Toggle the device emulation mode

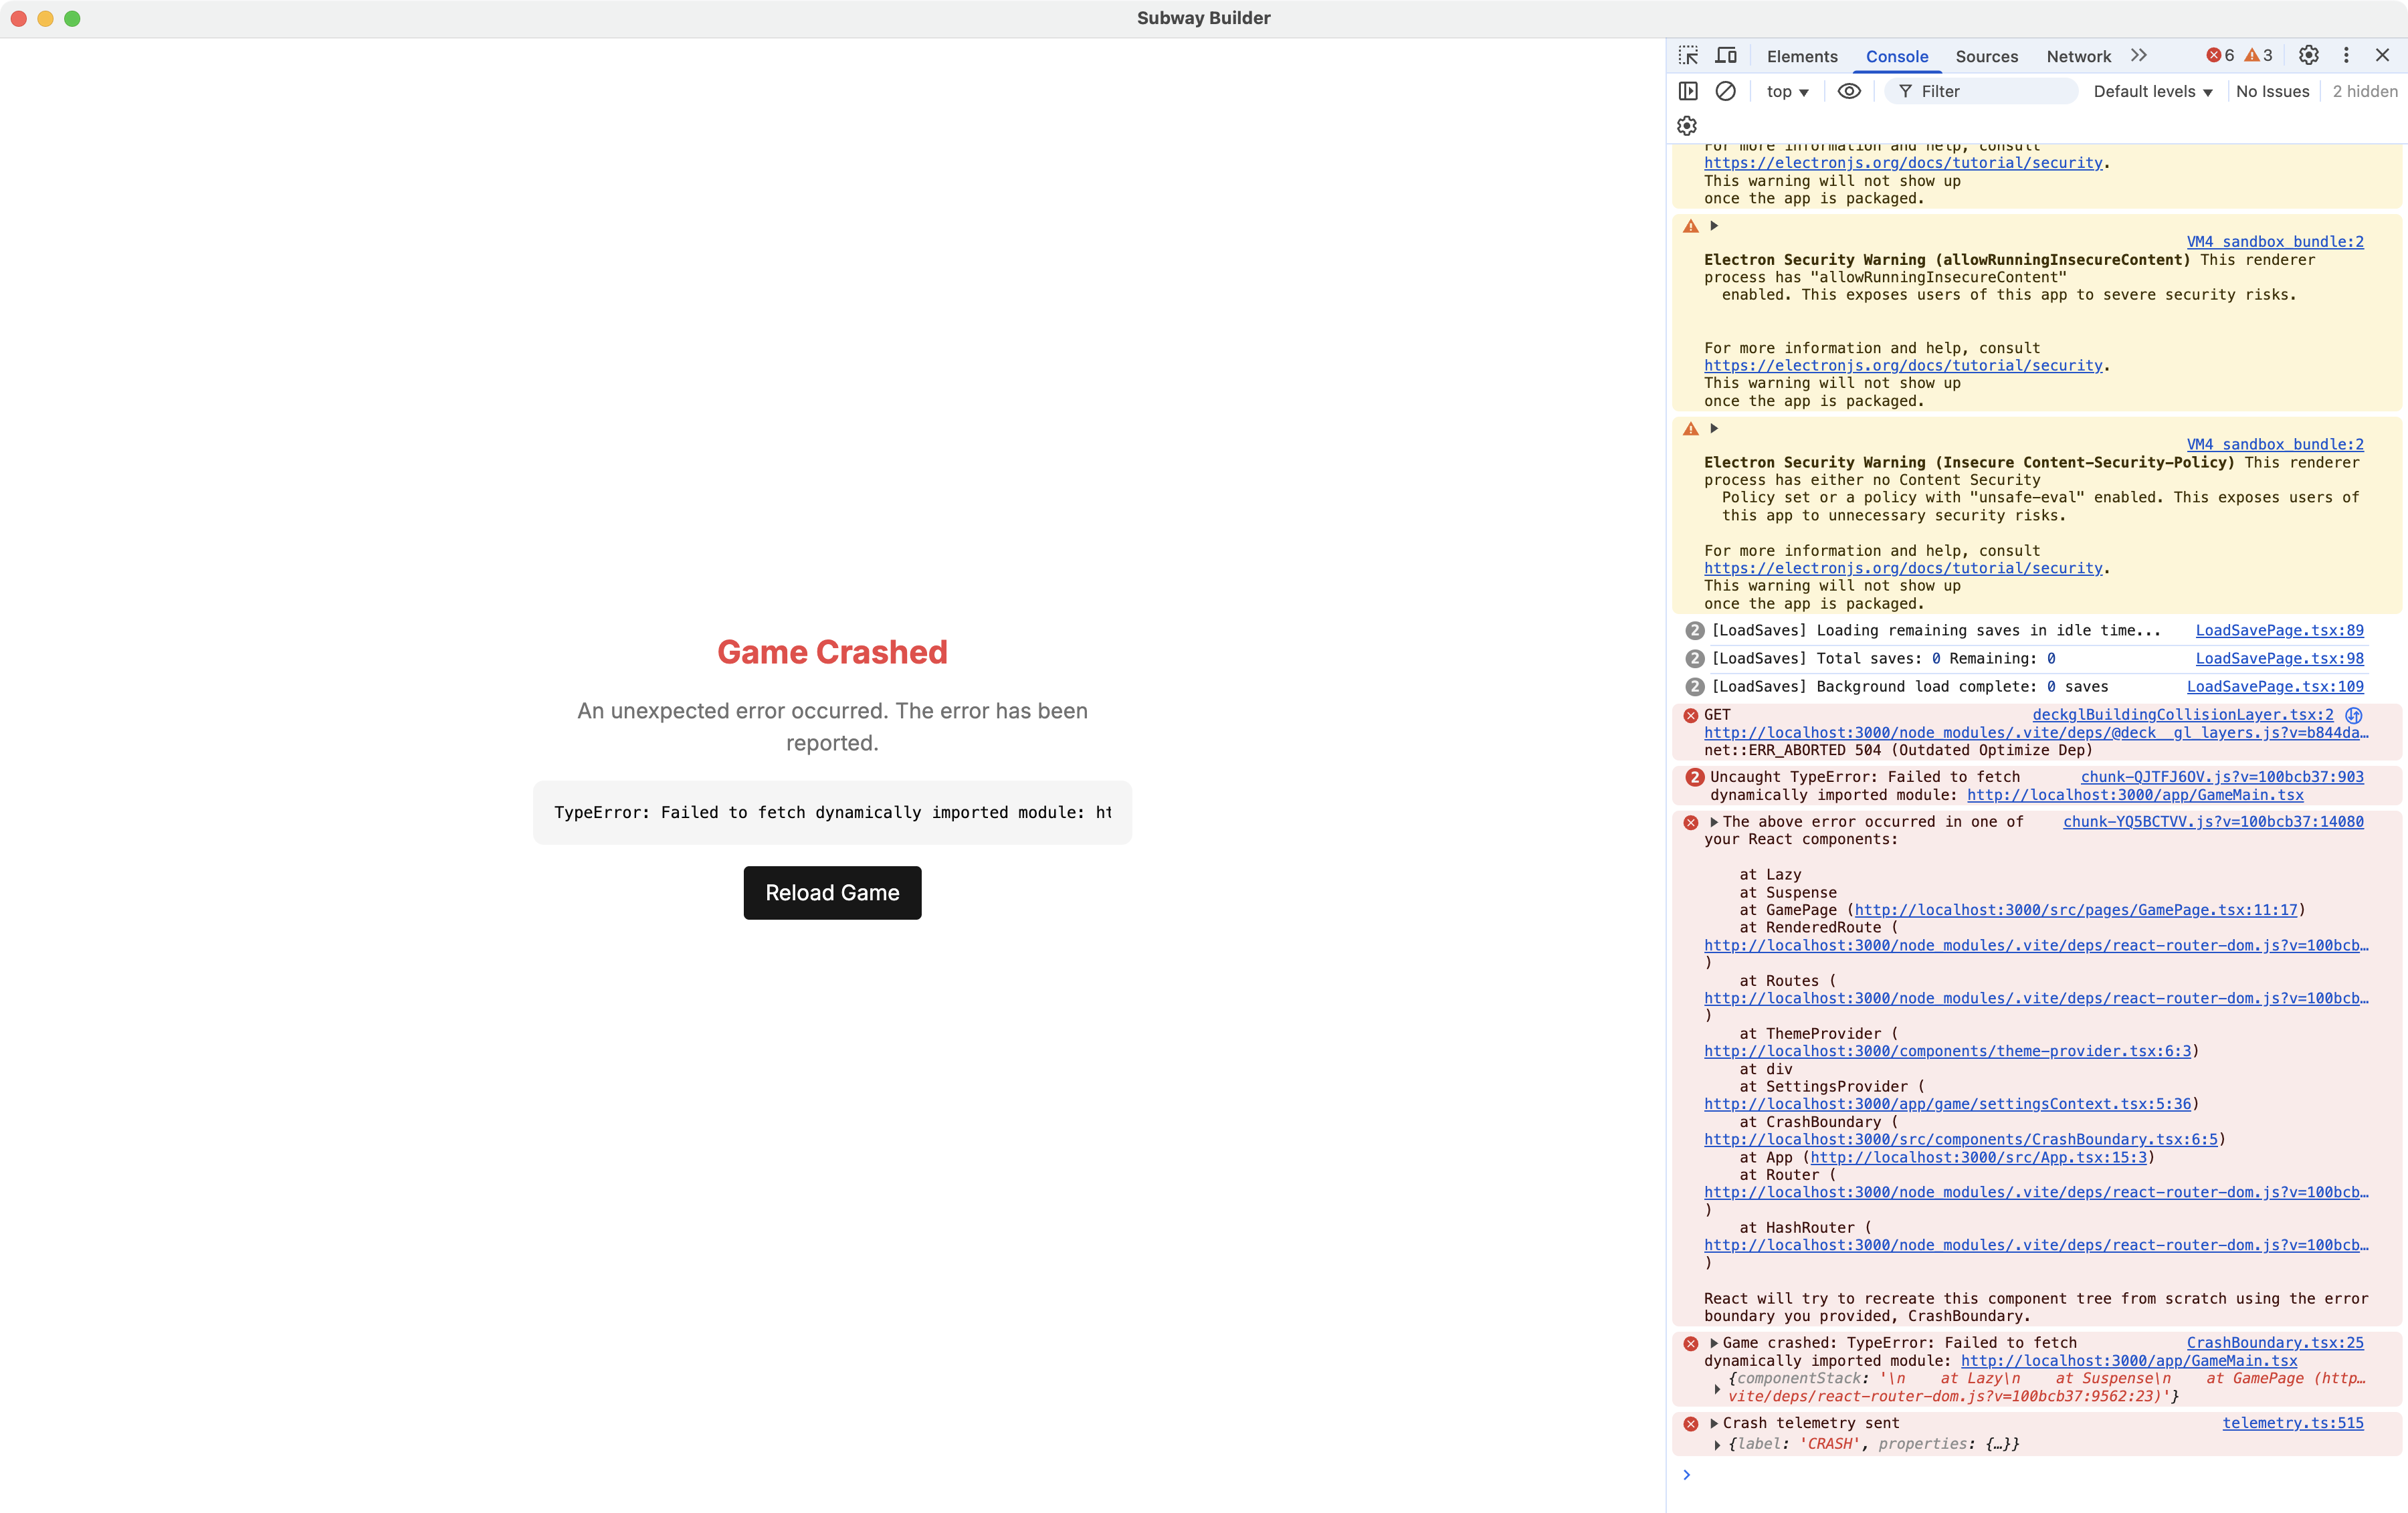(1726, 56)
